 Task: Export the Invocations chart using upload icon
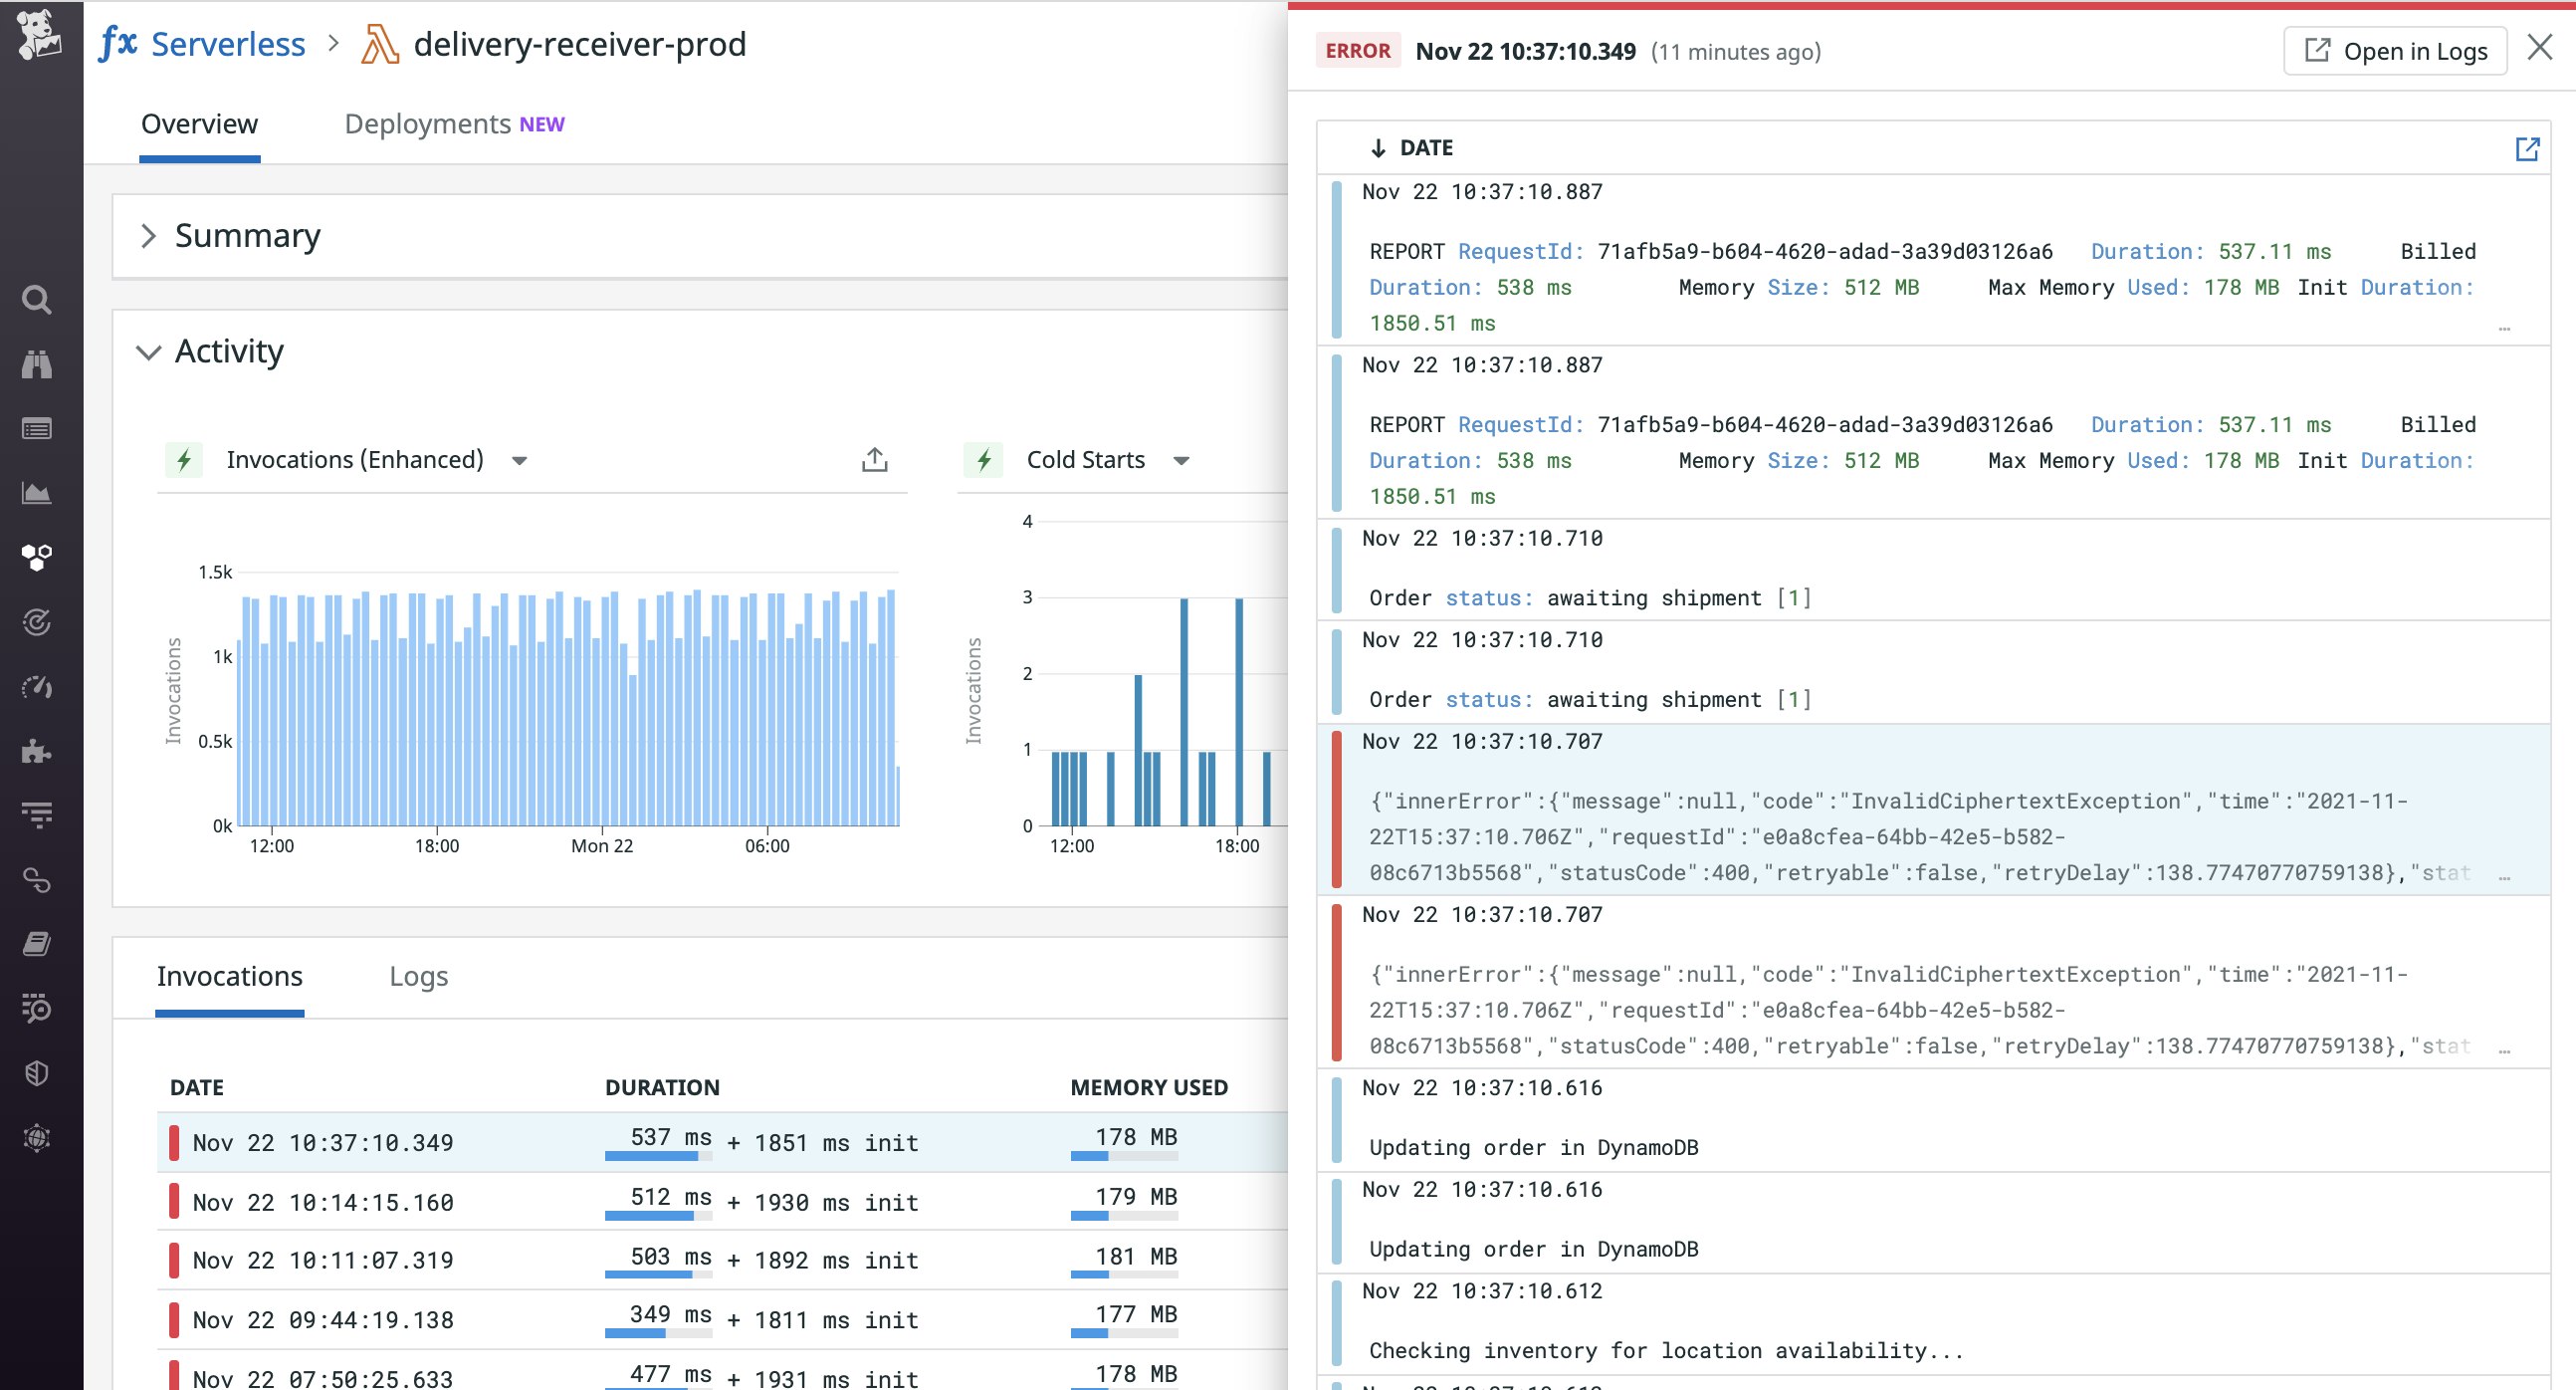click(874, 459)
